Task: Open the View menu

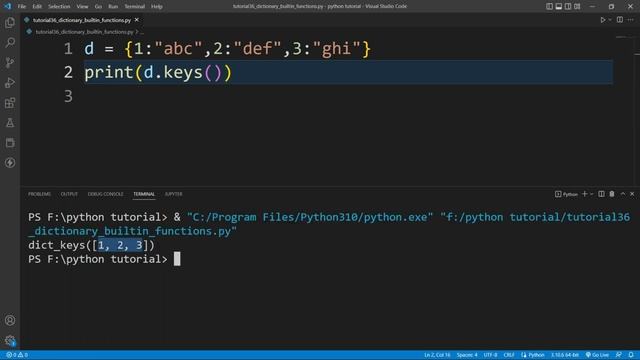Action: [x=82, y=6]
